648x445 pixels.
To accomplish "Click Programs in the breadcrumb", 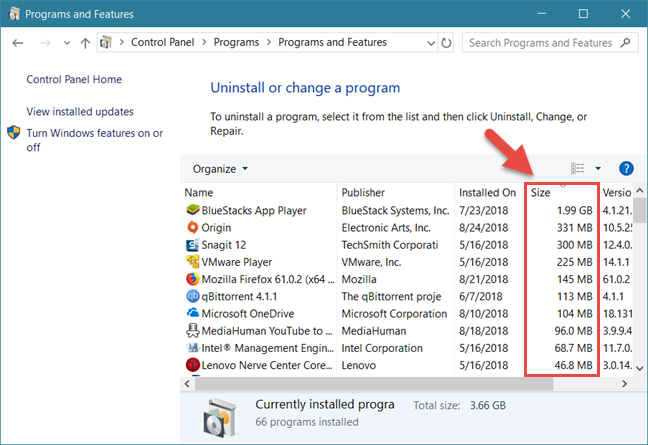I will pos(236,42).
